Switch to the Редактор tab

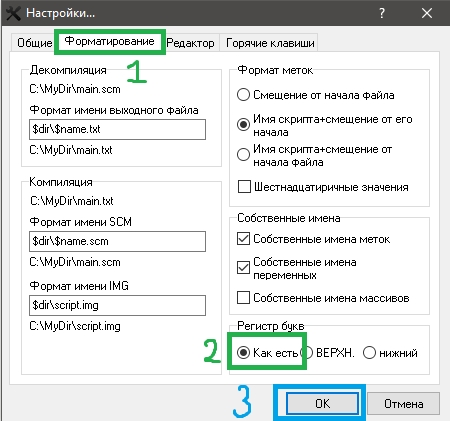(x=190, y=43)
